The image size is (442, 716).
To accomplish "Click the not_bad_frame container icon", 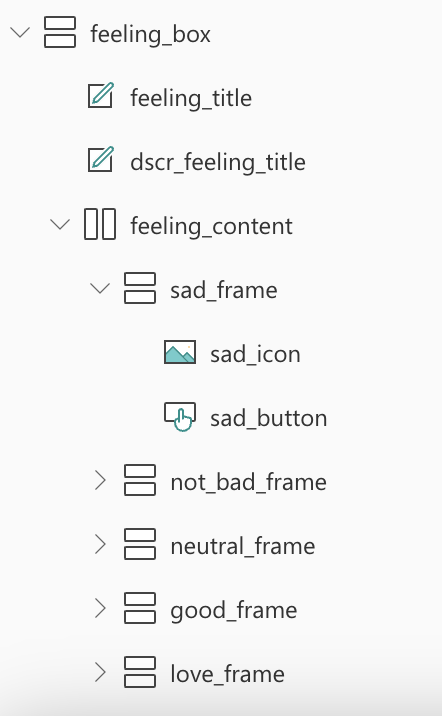I will (x=140, y=480).
